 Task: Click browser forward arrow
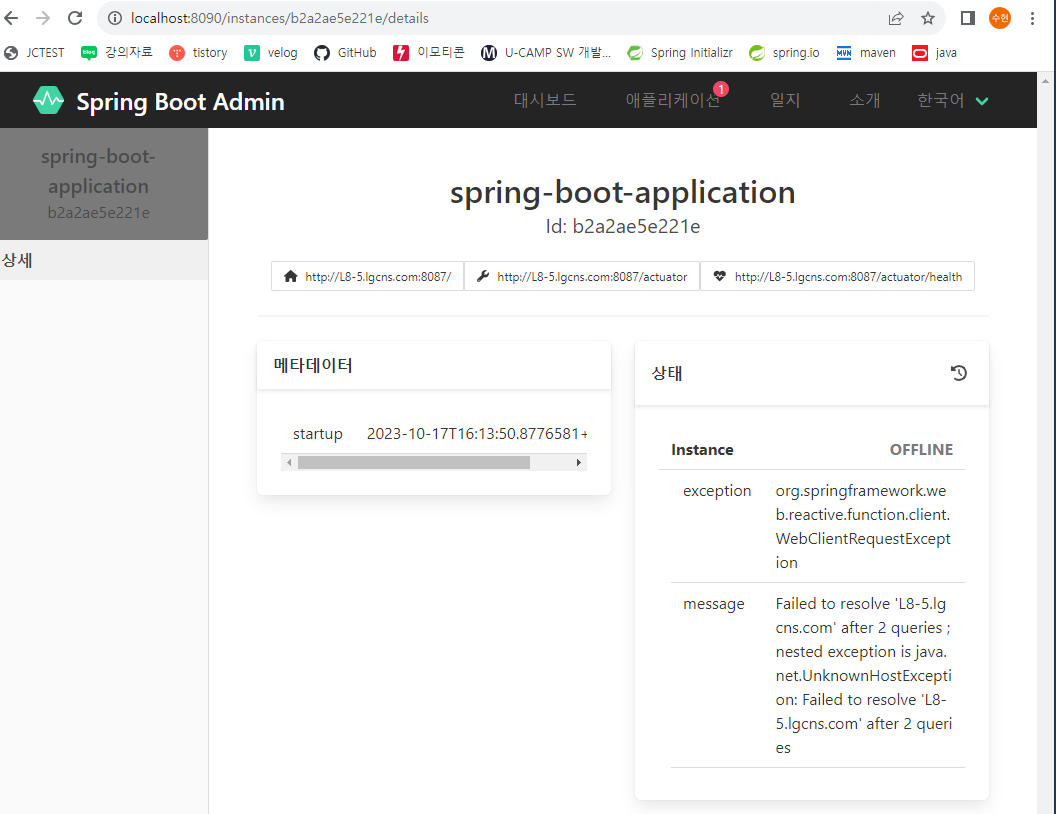pyautogui.click(x=42, y=18)
